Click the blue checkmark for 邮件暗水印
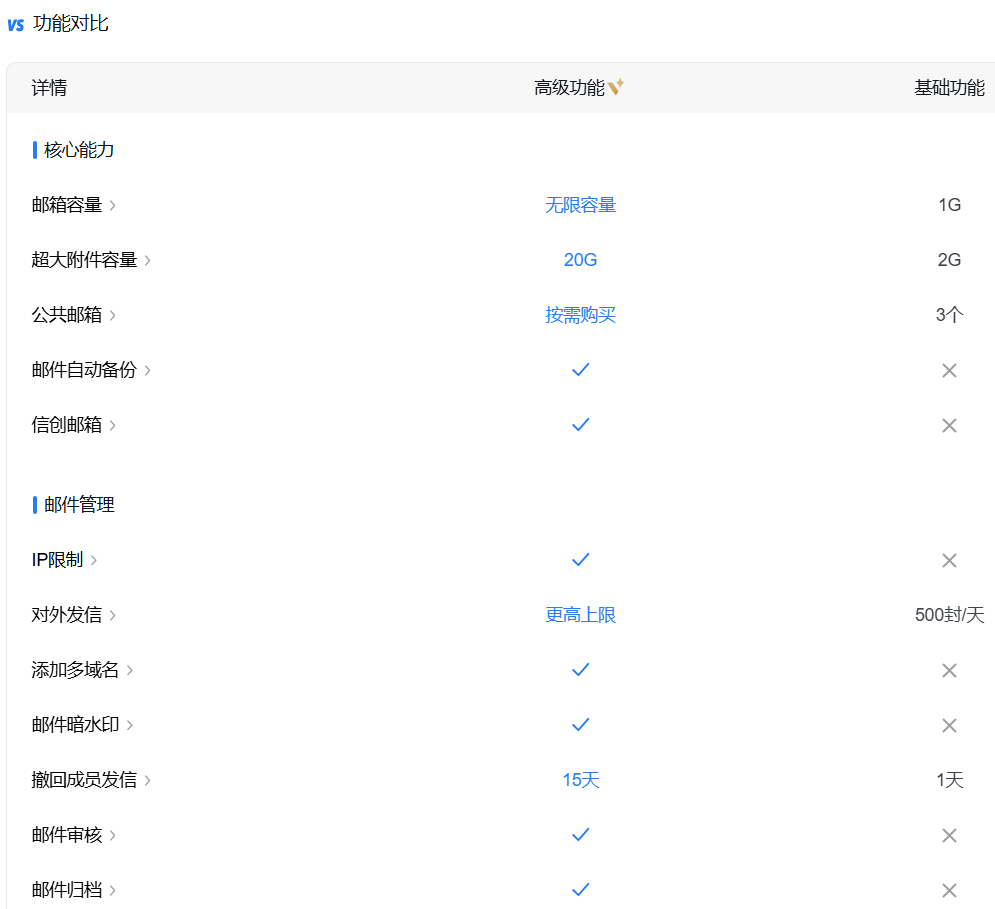This screenshot has width=995, height=909. pos(580,725)
